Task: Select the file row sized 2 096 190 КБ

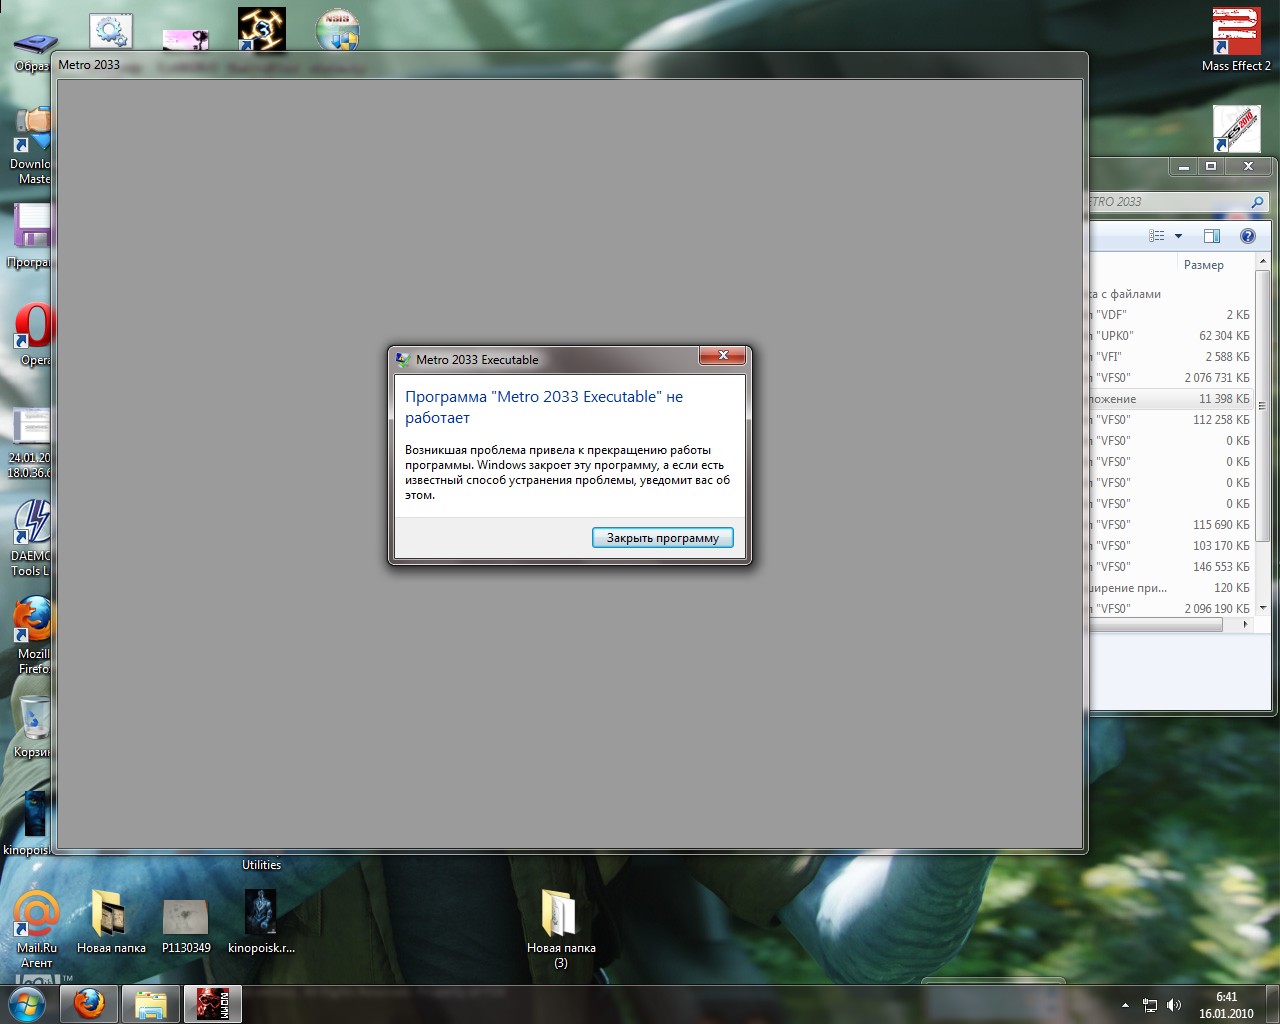Action: pos(1170,609)
